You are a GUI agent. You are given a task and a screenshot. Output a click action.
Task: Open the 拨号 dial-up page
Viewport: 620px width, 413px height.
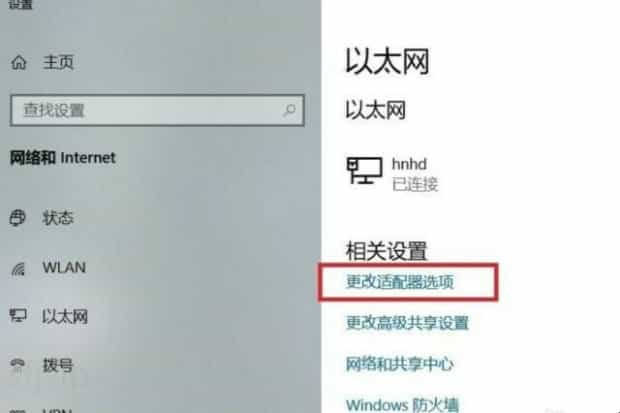(x=58, y=366)
